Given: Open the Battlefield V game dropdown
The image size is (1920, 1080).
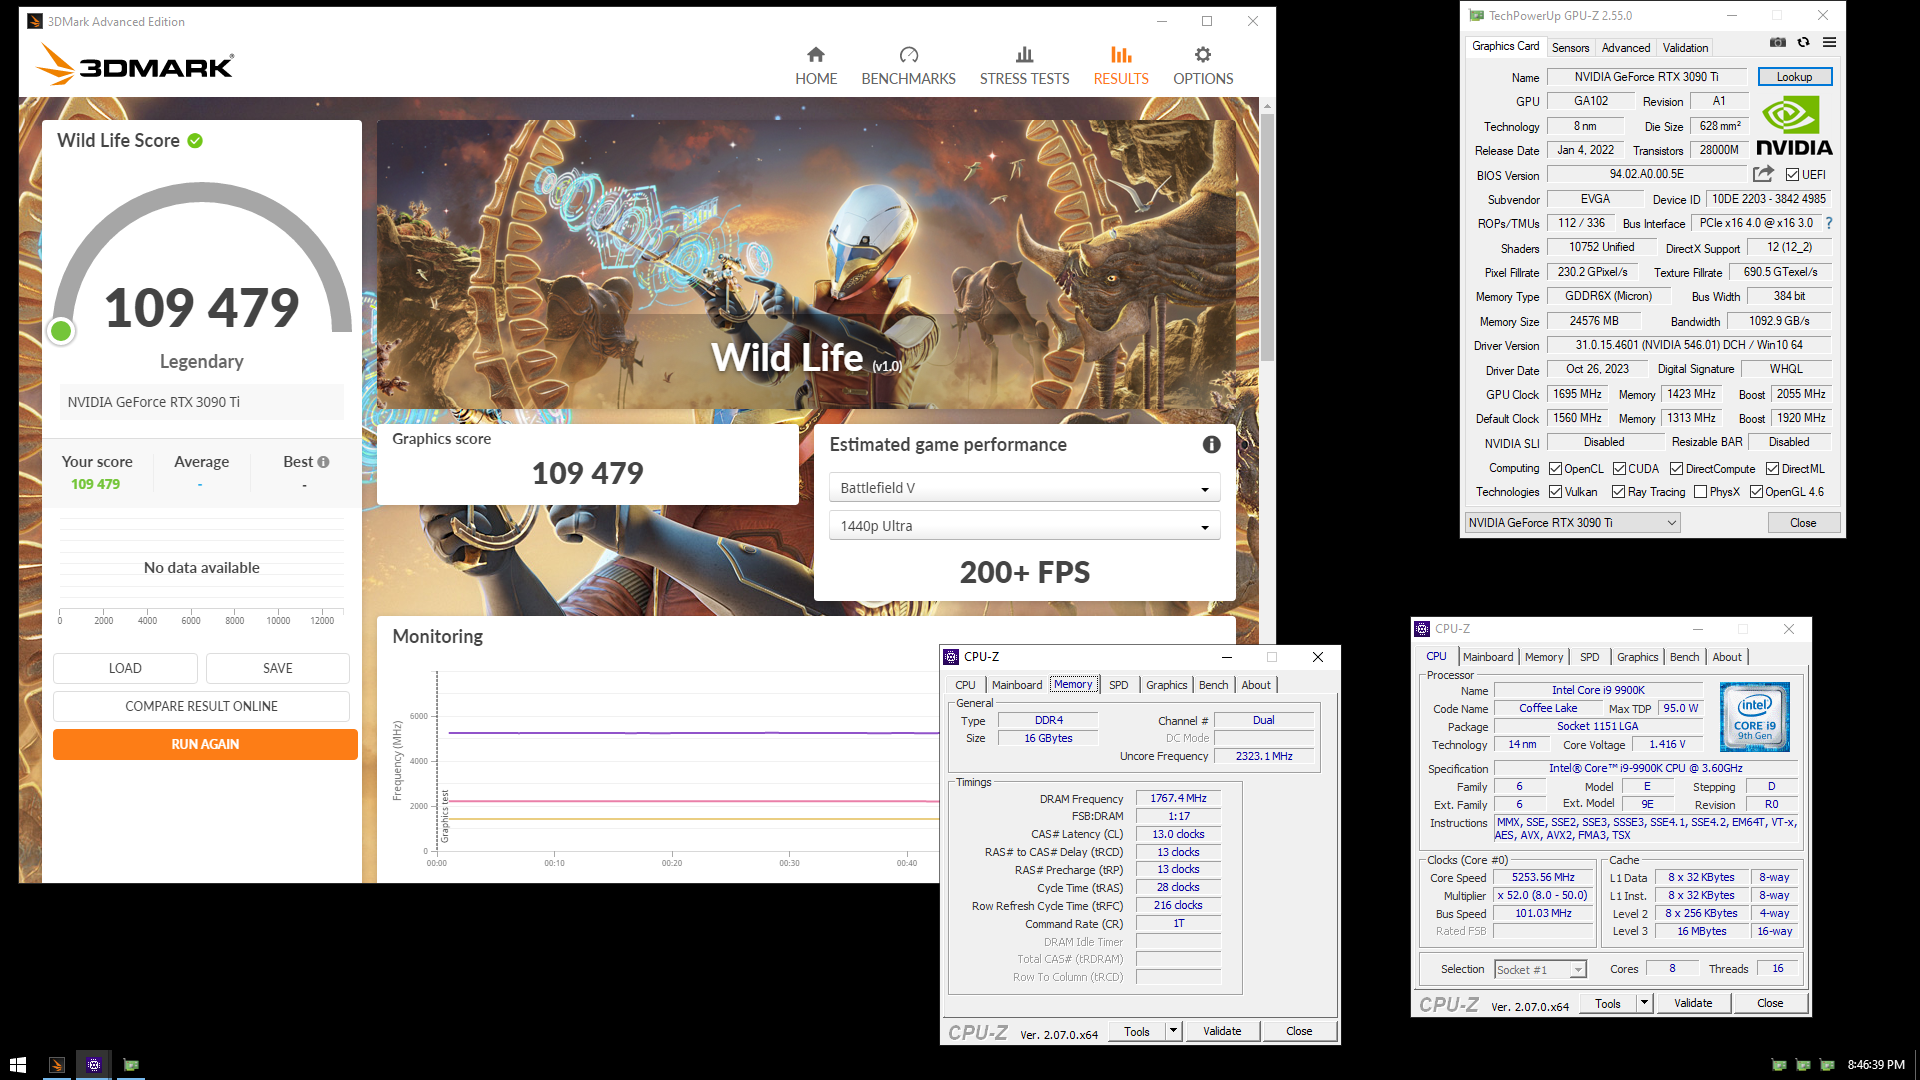Looking at the screenshot, I should coord(1024,488).
